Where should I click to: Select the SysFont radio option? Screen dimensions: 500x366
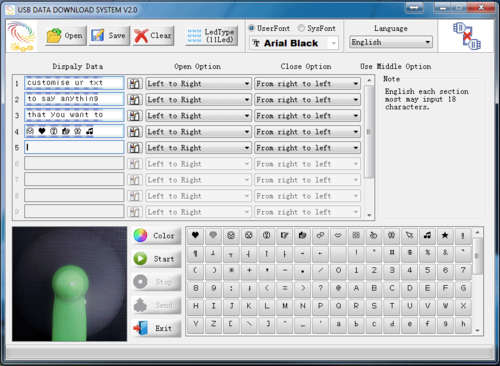(x=317, y=28)
